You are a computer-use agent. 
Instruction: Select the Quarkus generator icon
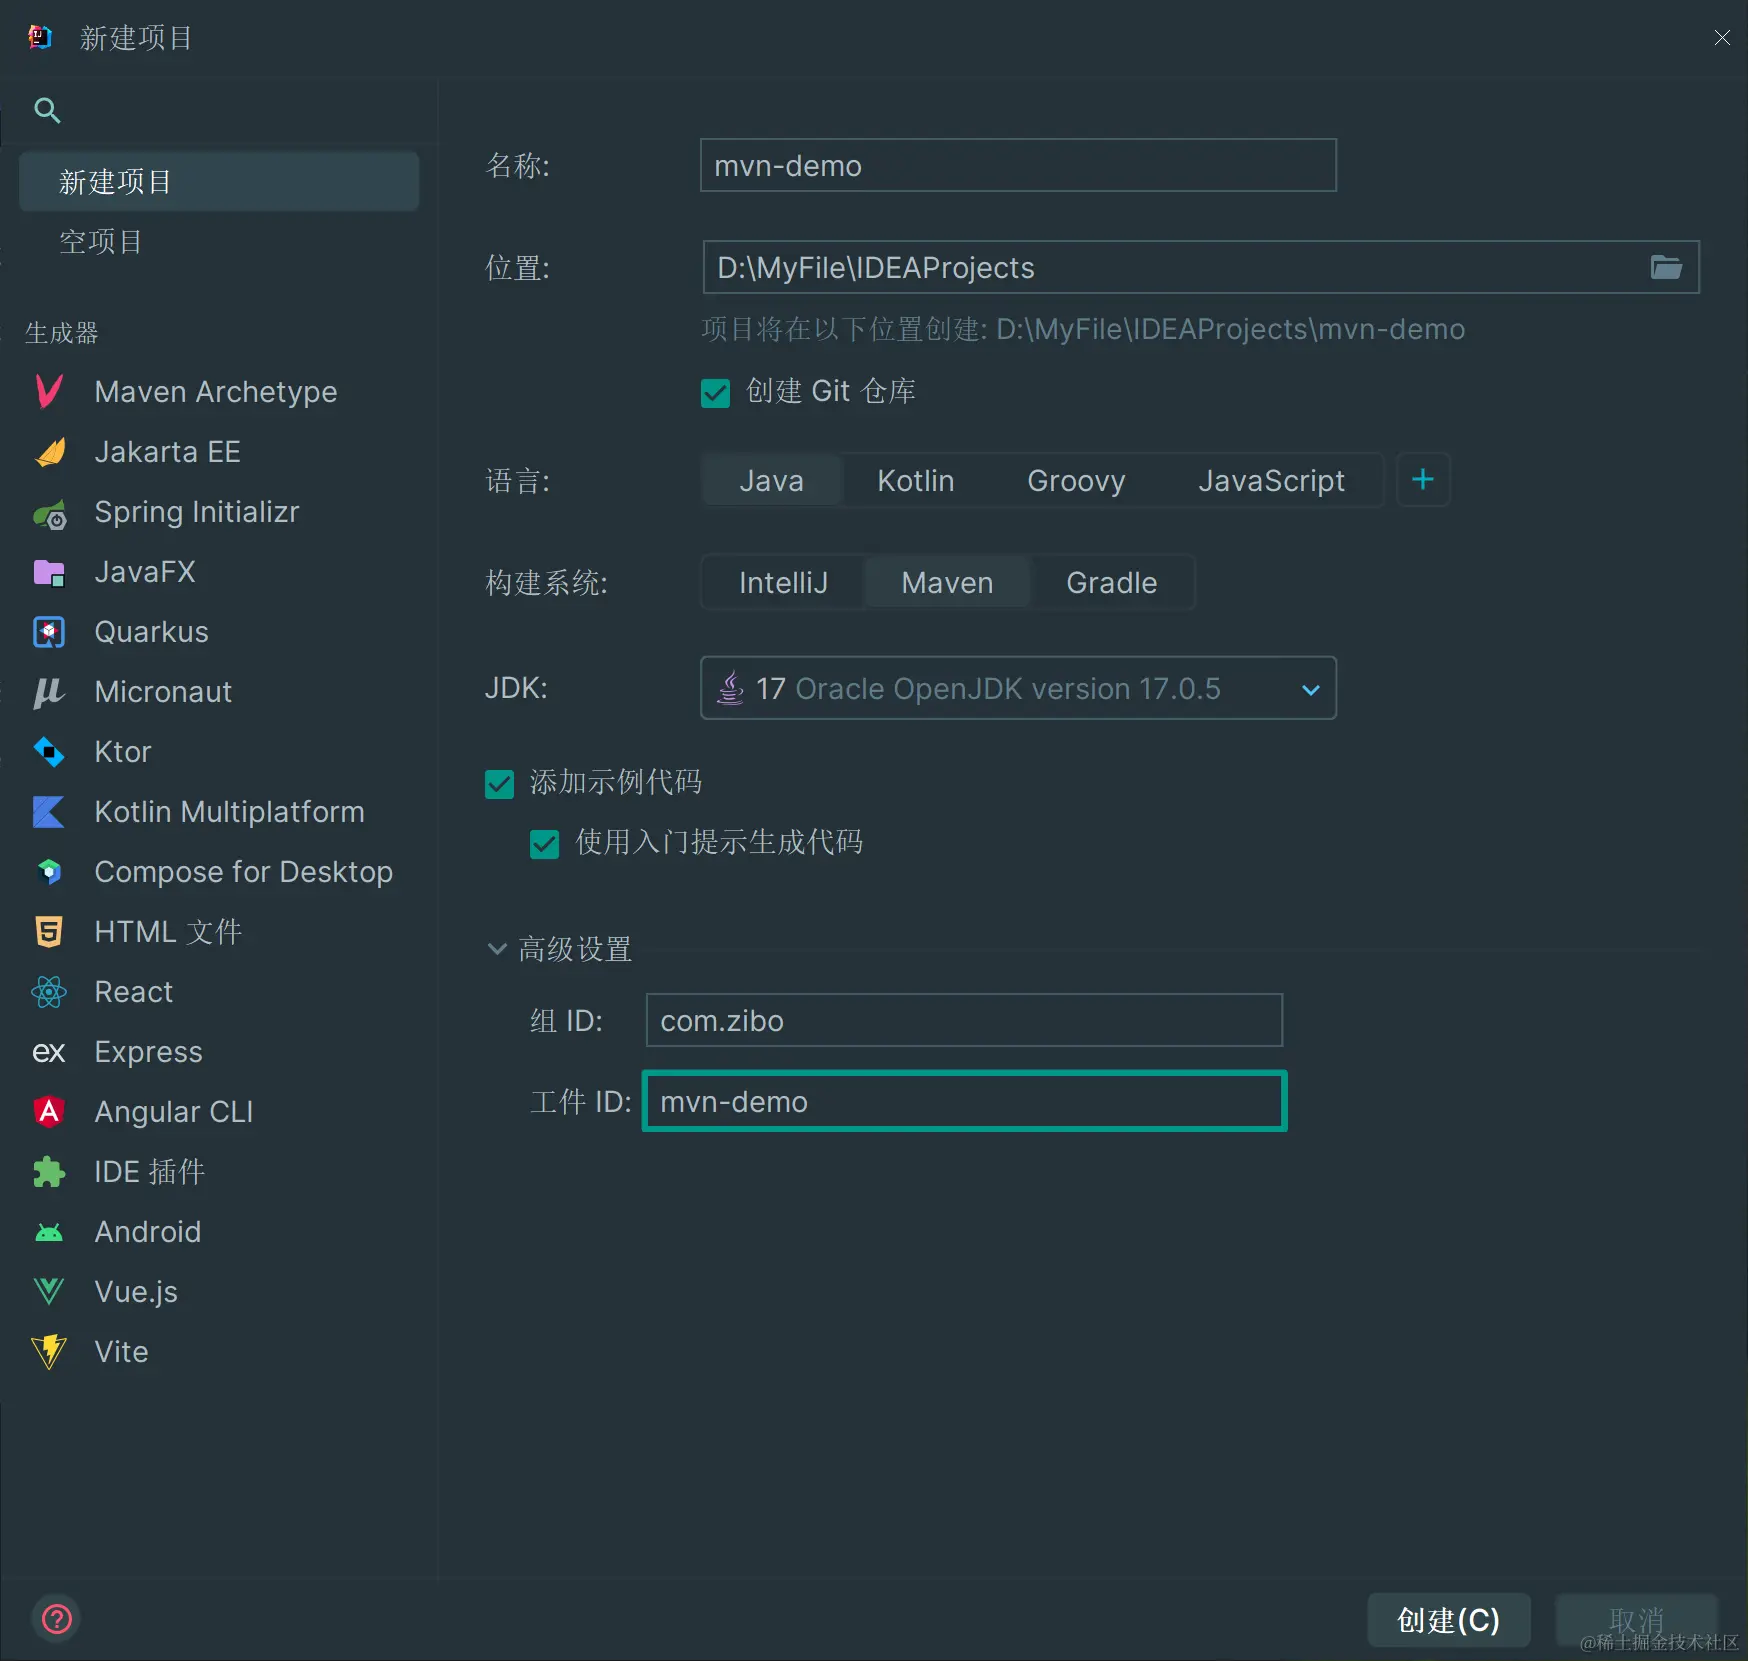pyautogui.click(x=49, y=632)
